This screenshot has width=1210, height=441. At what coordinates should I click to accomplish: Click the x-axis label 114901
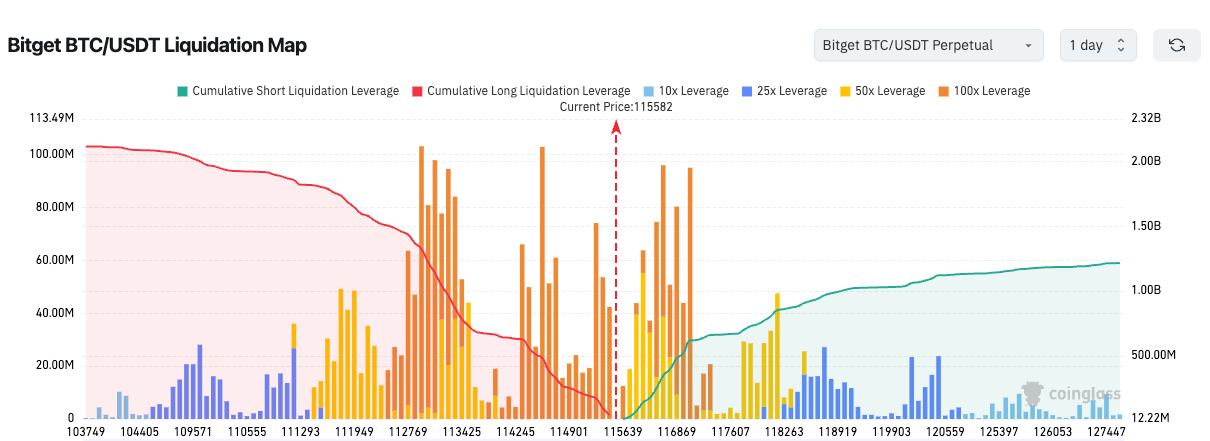coord(569,431)
